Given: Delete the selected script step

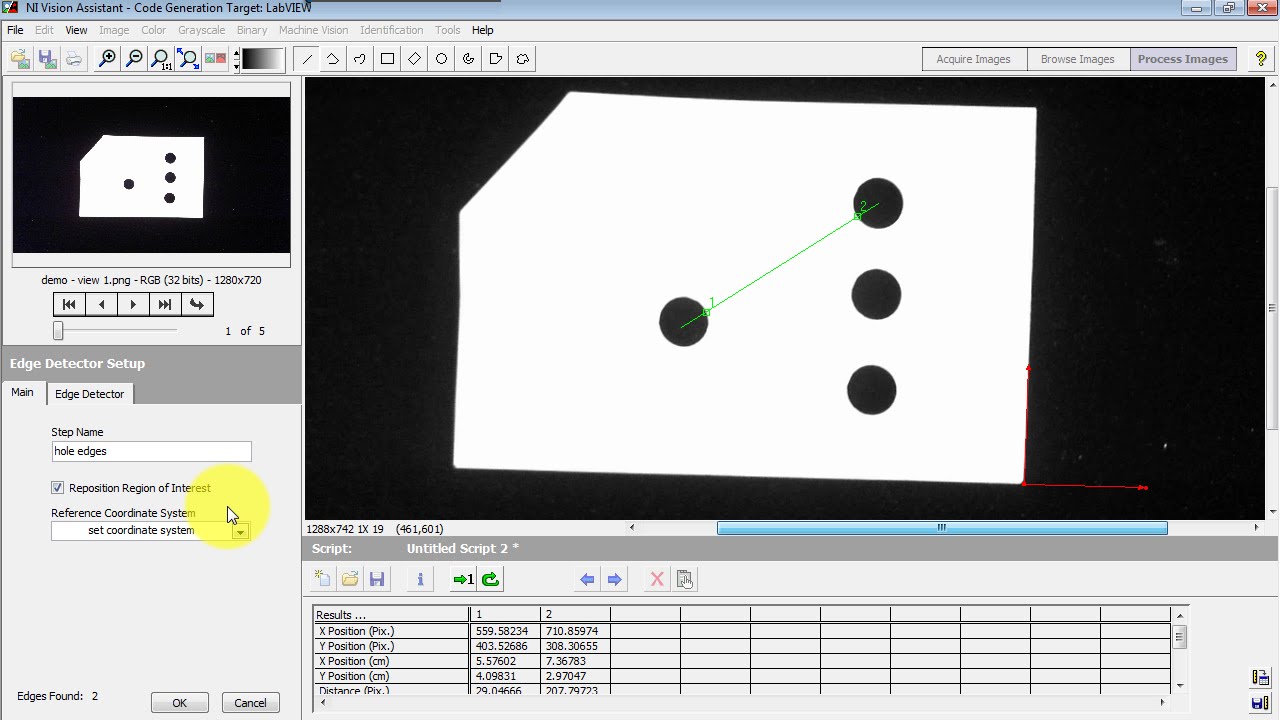Looking at the screenshot, I should pos(657,579).
